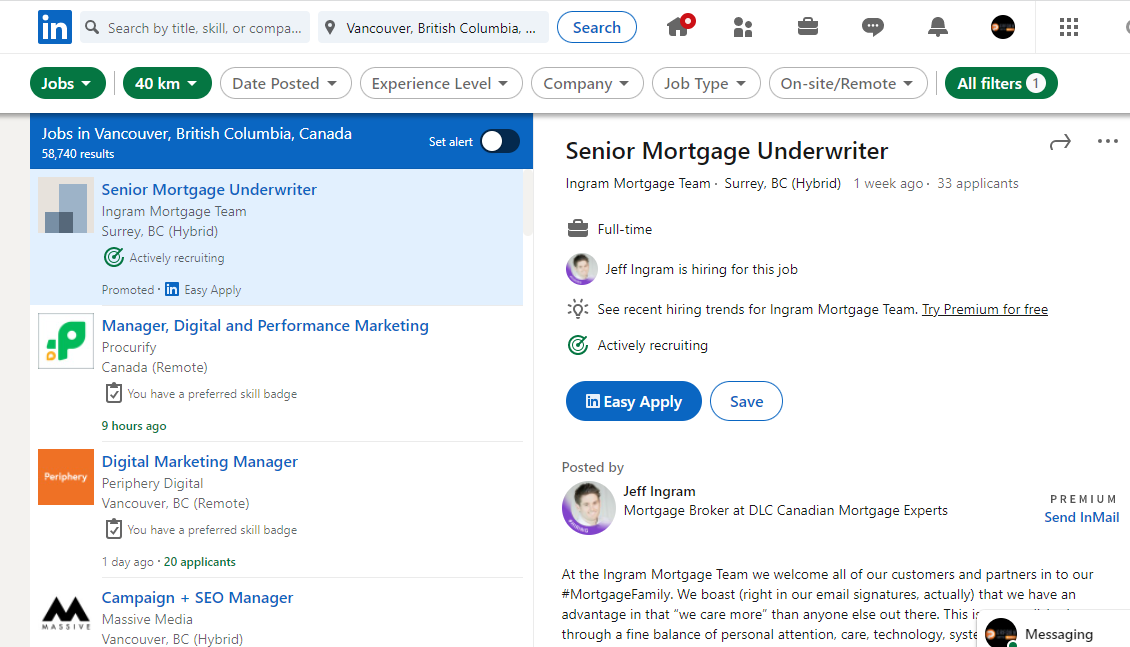
Task: Click the Jobs briefcase nav icon
Action: 808,27
